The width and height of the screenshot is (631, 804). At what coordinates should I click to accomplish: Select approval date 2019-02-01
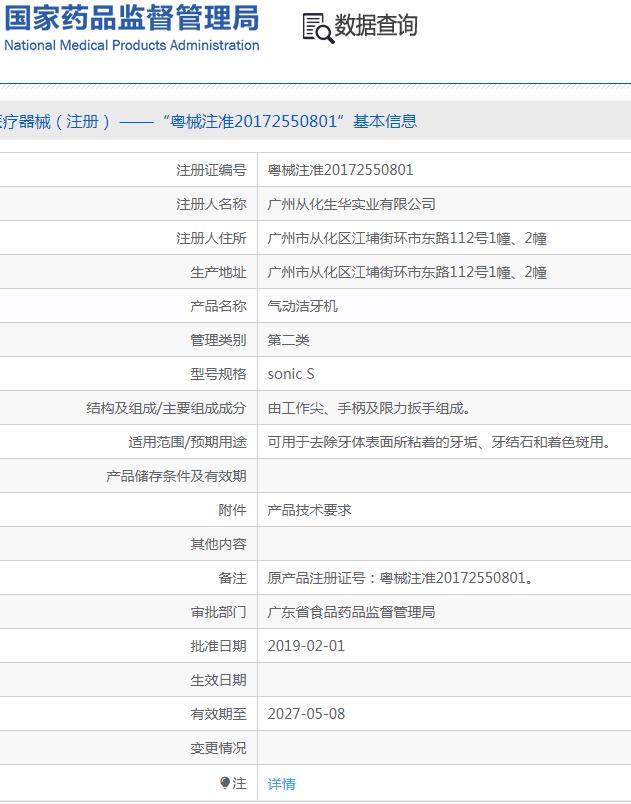(306, 646)
